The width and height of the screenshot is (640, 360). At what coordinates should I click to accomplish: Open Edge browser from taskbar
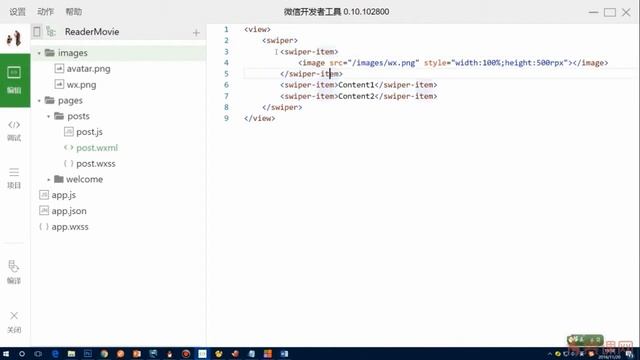click(55, 354)
